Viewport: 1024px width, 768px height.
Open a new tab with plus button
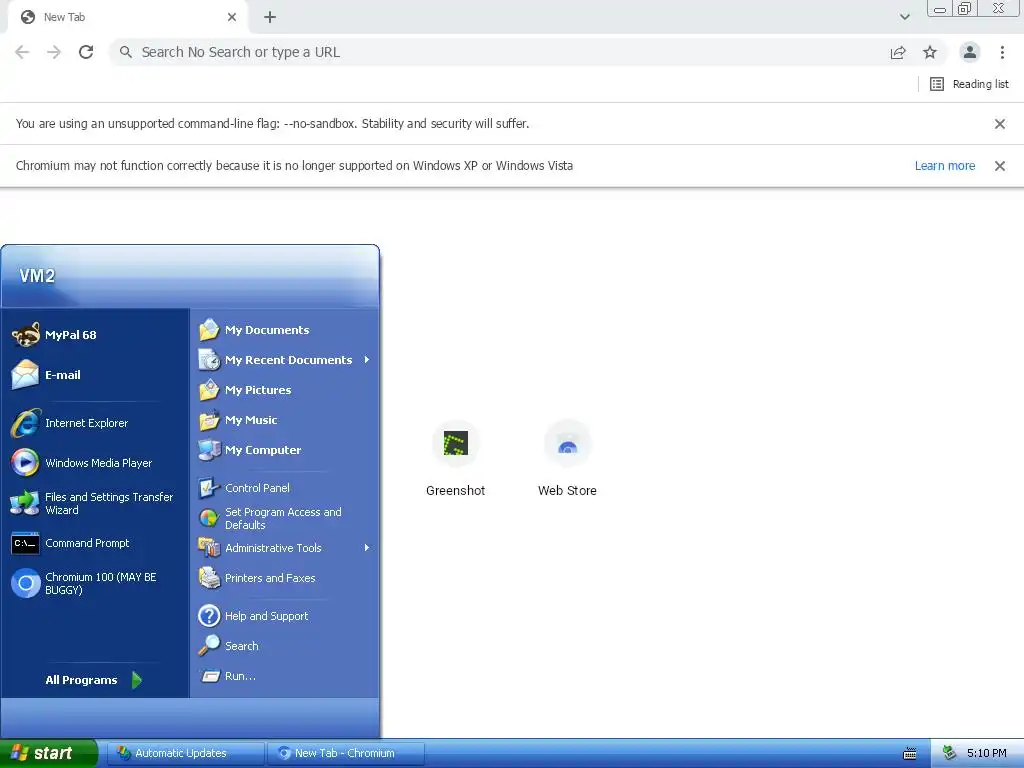(x=270, y=17)
